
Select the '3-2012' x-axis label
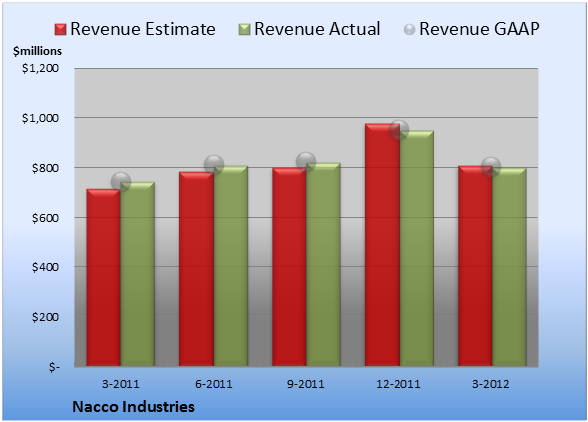coord(491,384)
